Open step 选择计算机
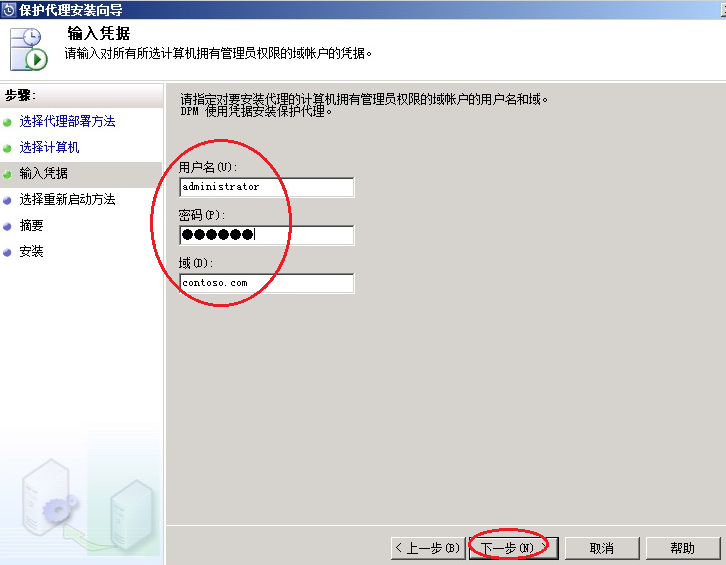The width and height of the screenshot is (726, 565). [x=49, y=147]
